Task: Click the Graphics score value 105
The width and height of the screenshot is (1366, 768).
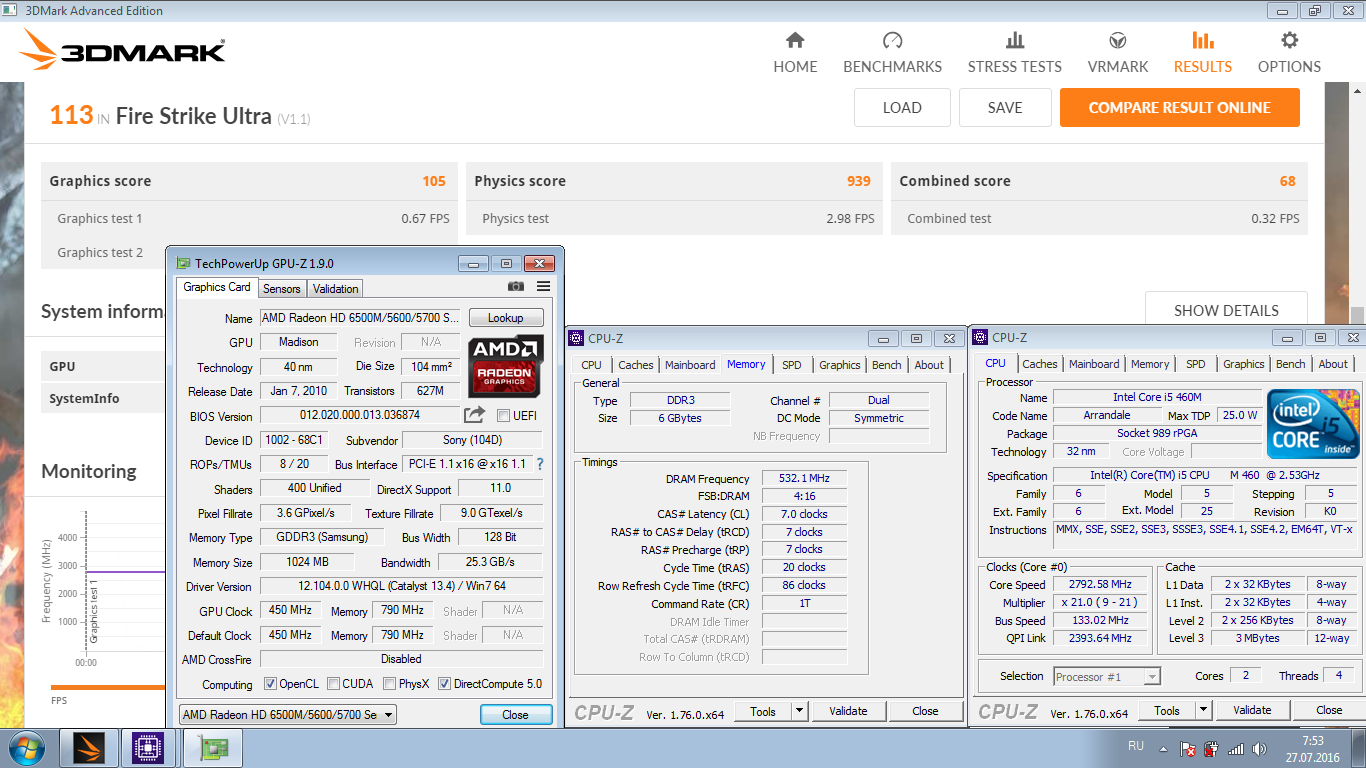Action: pyautogui.click(x=434, y=181)
